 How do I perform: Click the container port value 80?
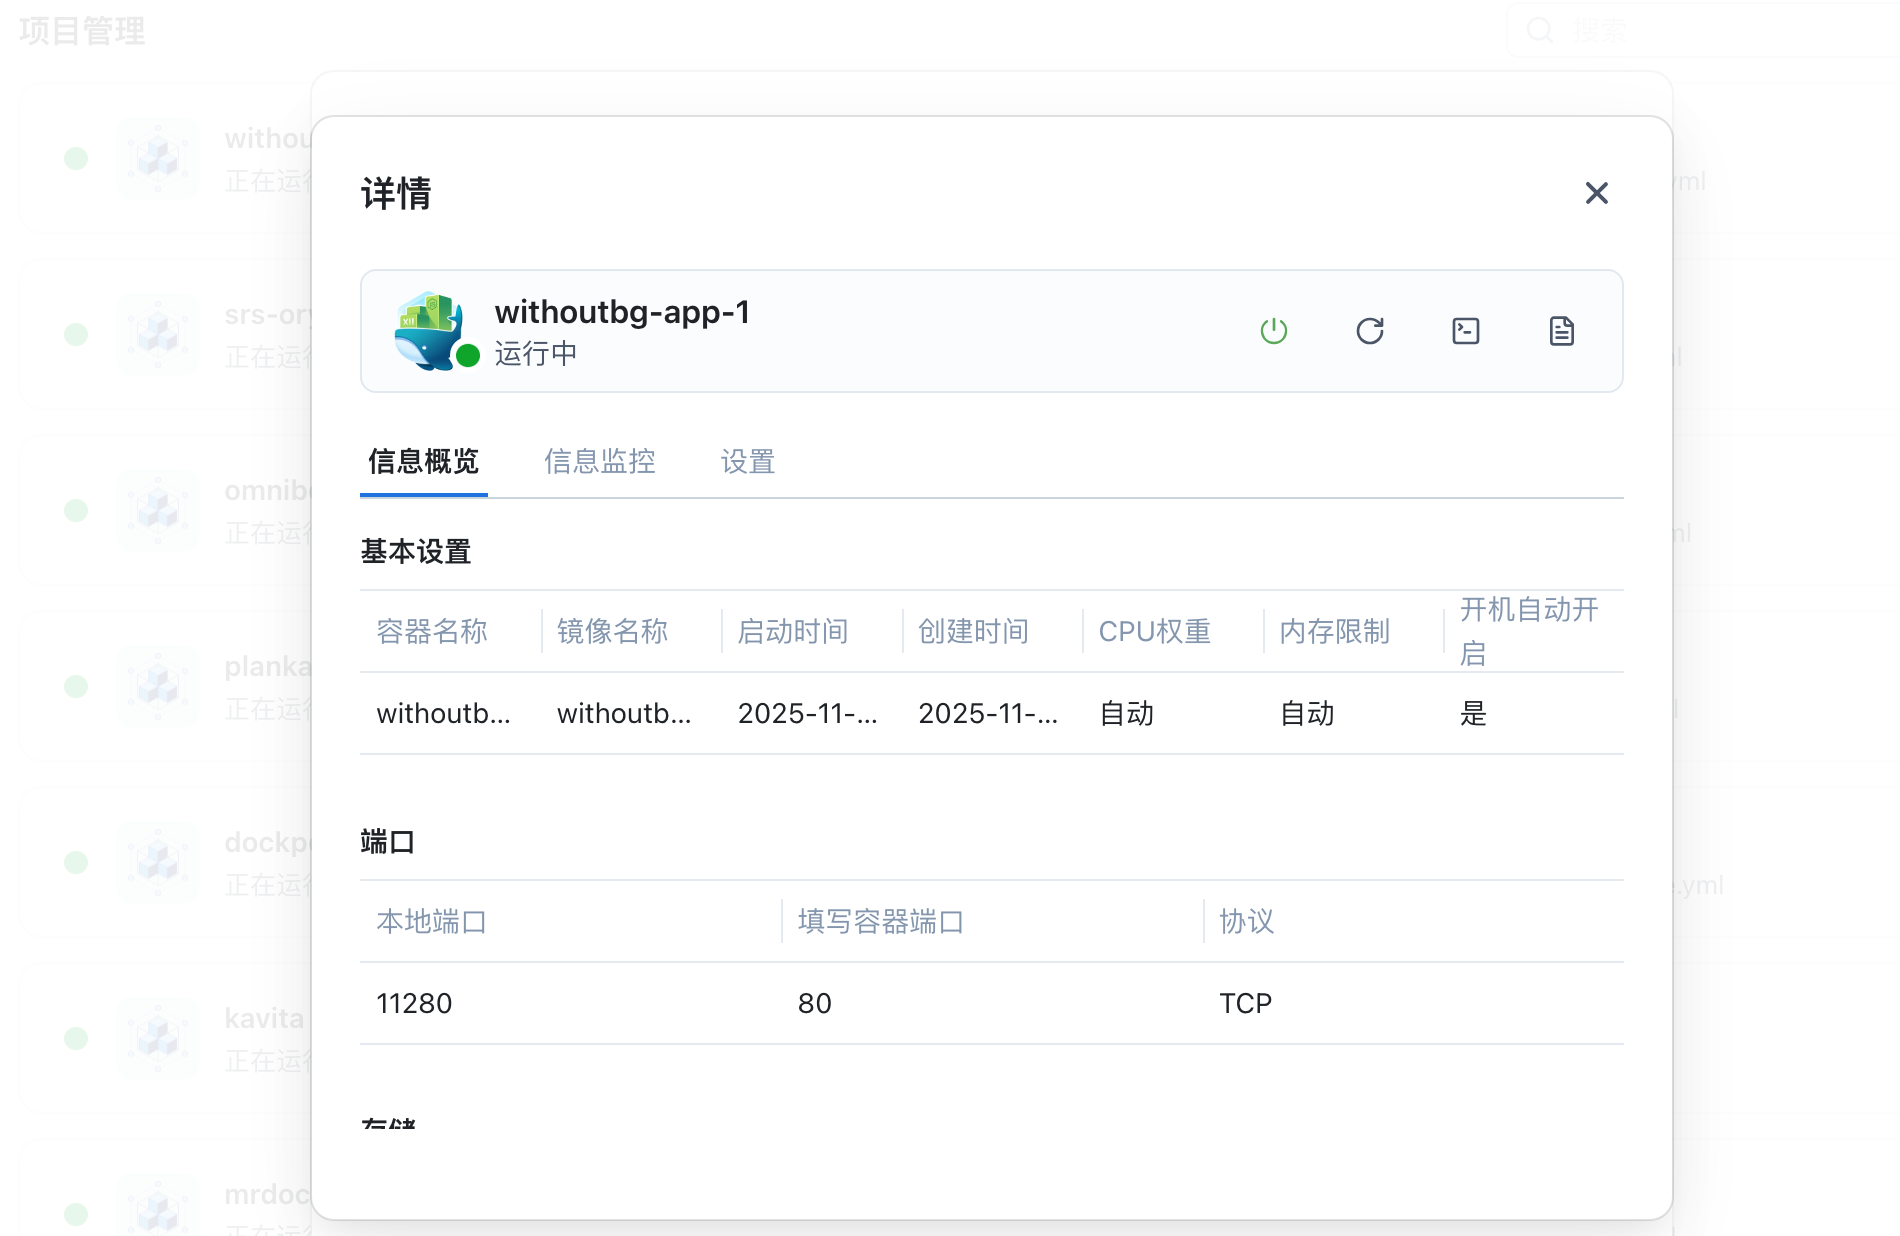[814, 1003]
